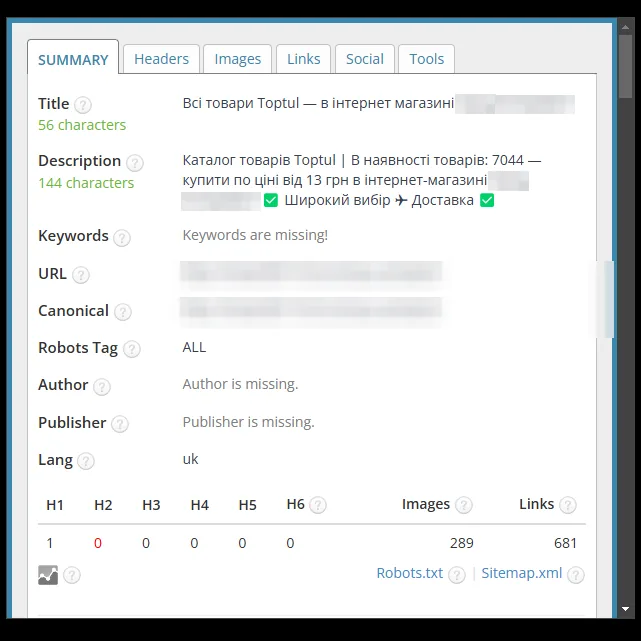Click the H1 column header
The width and height of the screenshot is (641, 641).
55,505
